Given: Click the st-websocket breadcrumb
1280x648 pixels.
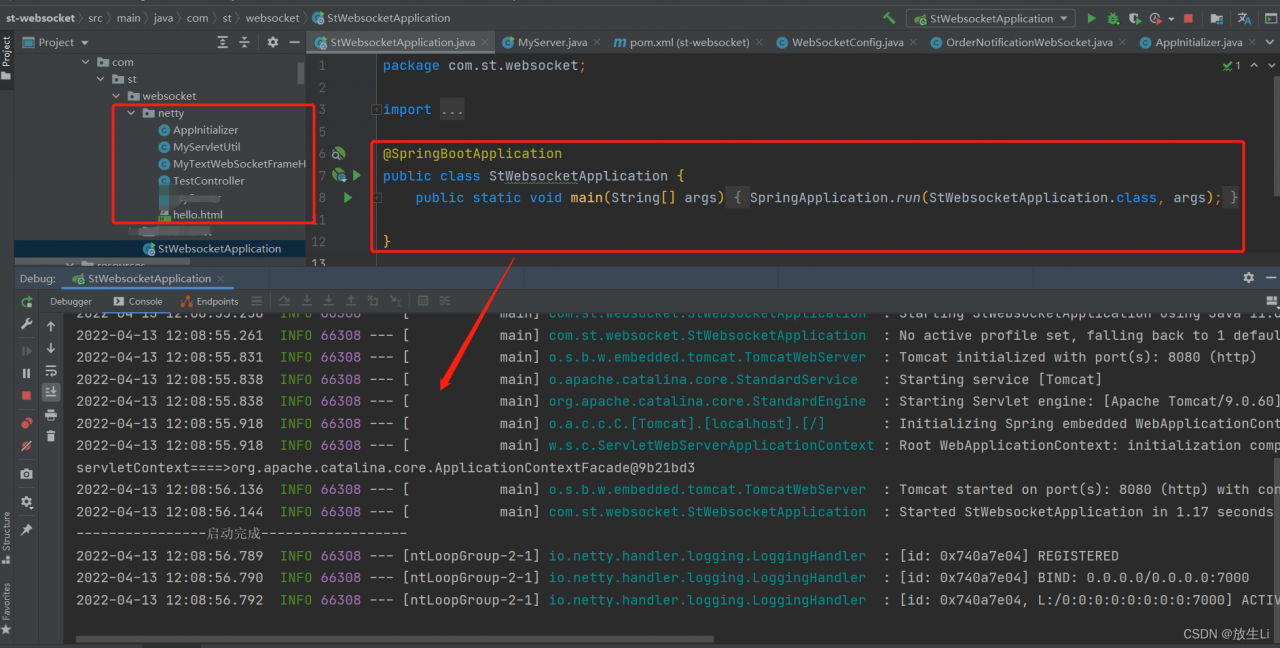Looking at the screenshot, I should pos(40,18).
